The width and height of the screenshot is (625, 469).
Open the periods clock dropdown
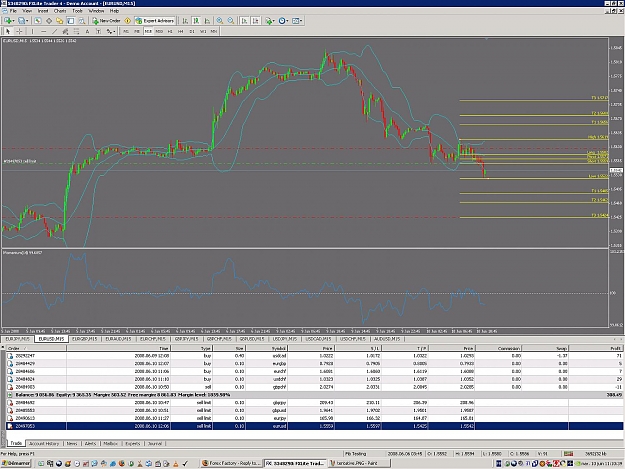pyautogui.click(x=283, y=21)
